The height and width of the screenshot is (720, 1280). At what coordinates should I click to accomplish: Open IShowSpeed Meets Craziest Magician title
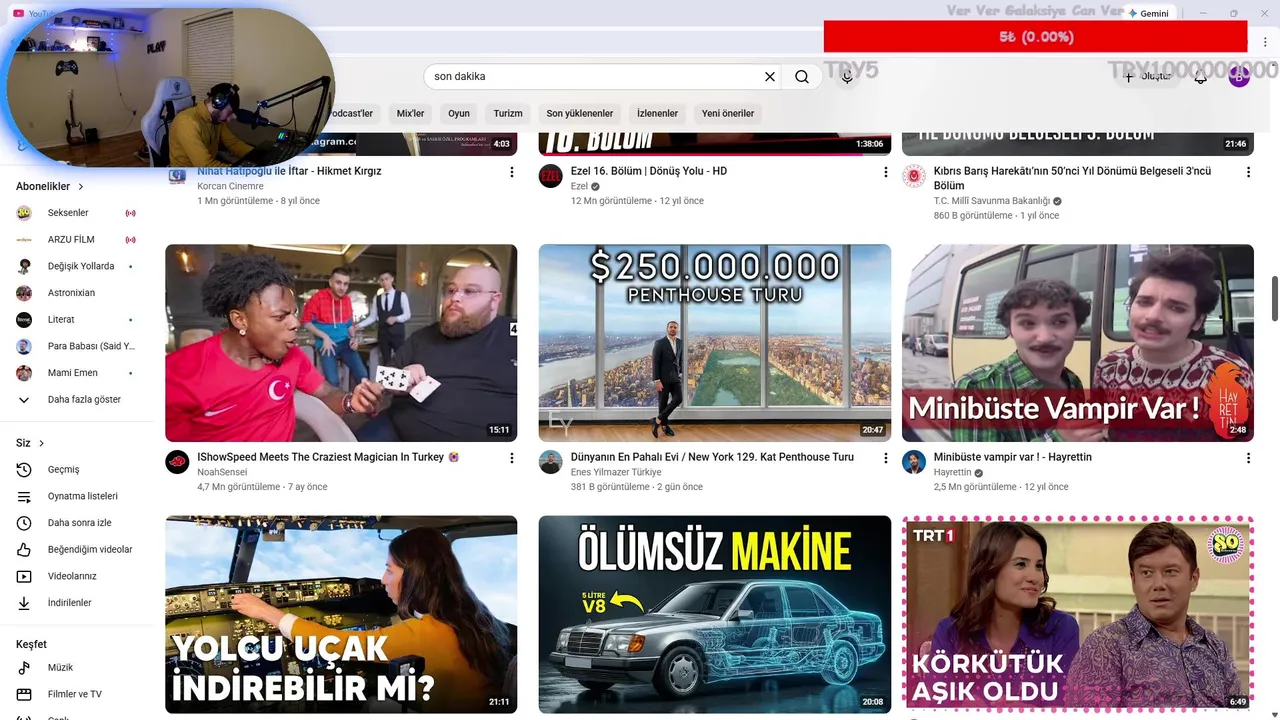pyautogui.click(x=329, y=457)
